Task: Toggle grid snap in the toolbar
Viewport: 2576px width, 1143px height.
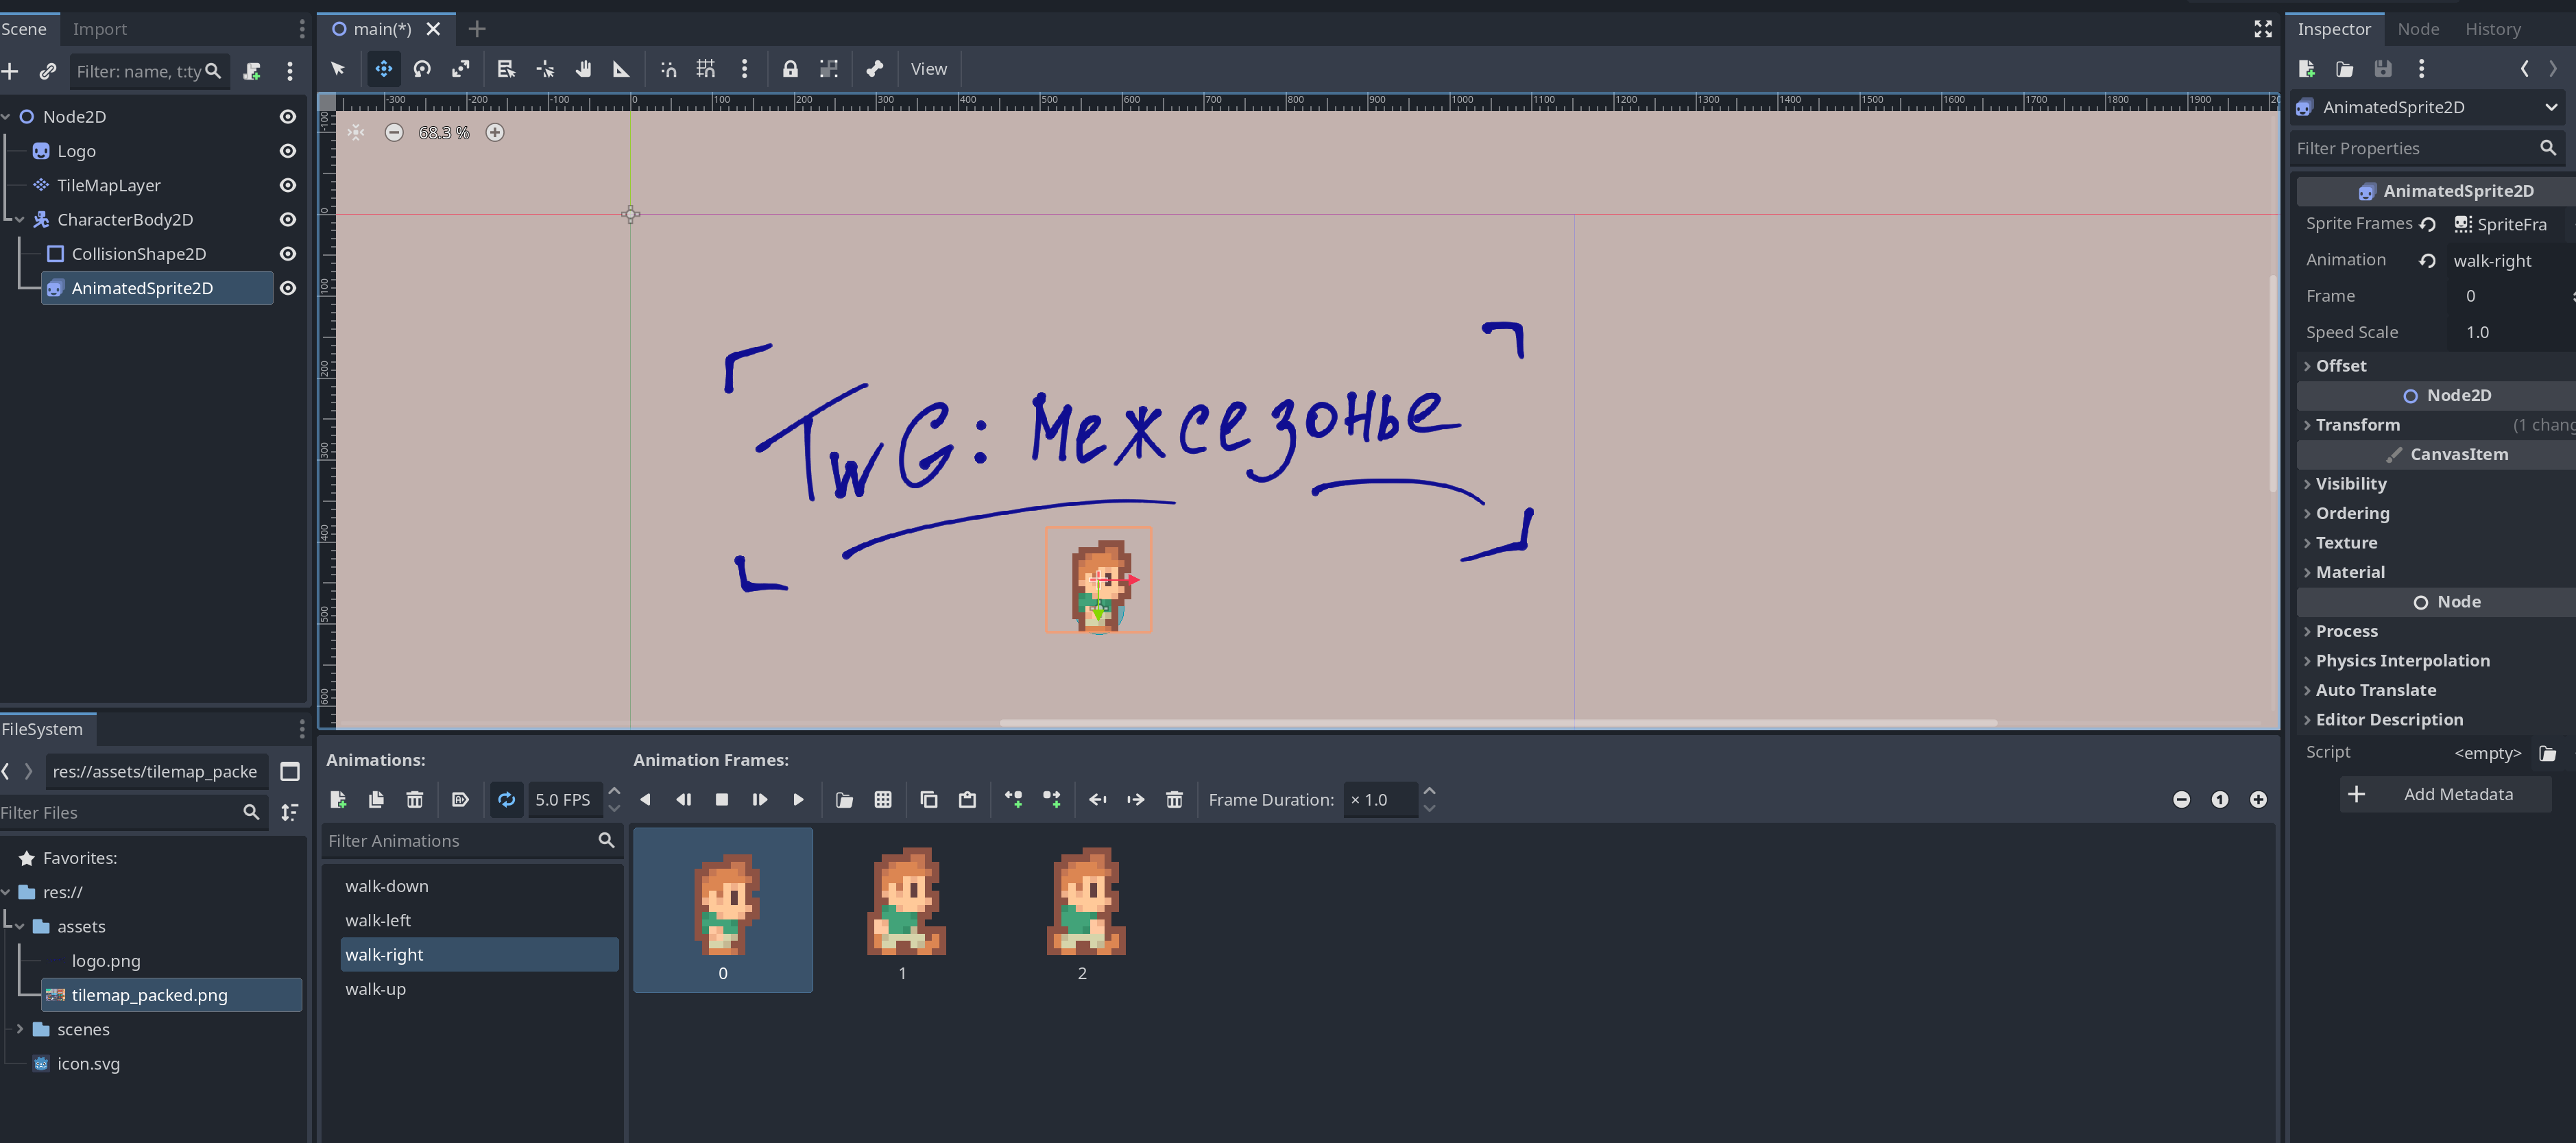Action: coord(706,69)
